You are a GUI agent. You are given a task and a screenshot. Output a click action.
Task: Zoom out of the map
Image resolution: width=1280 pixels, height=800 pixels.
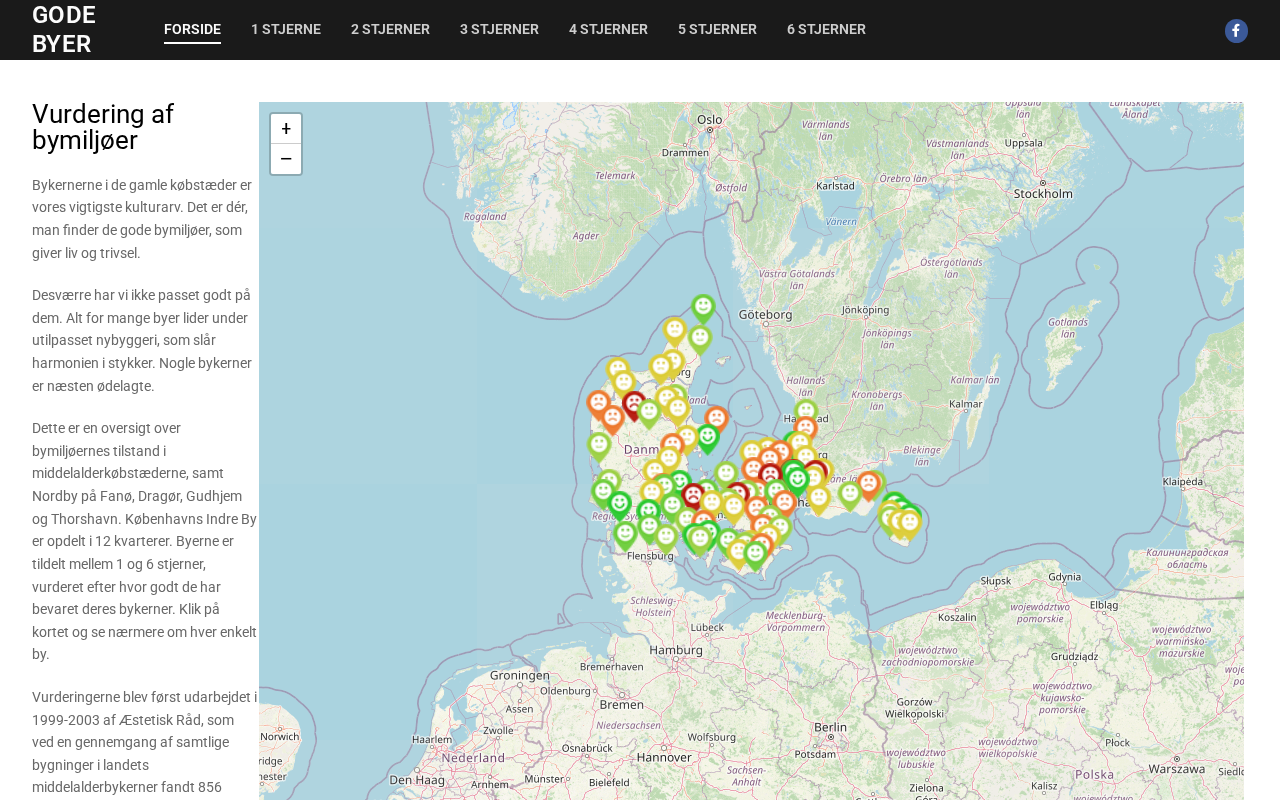click(x=286, y=159)
